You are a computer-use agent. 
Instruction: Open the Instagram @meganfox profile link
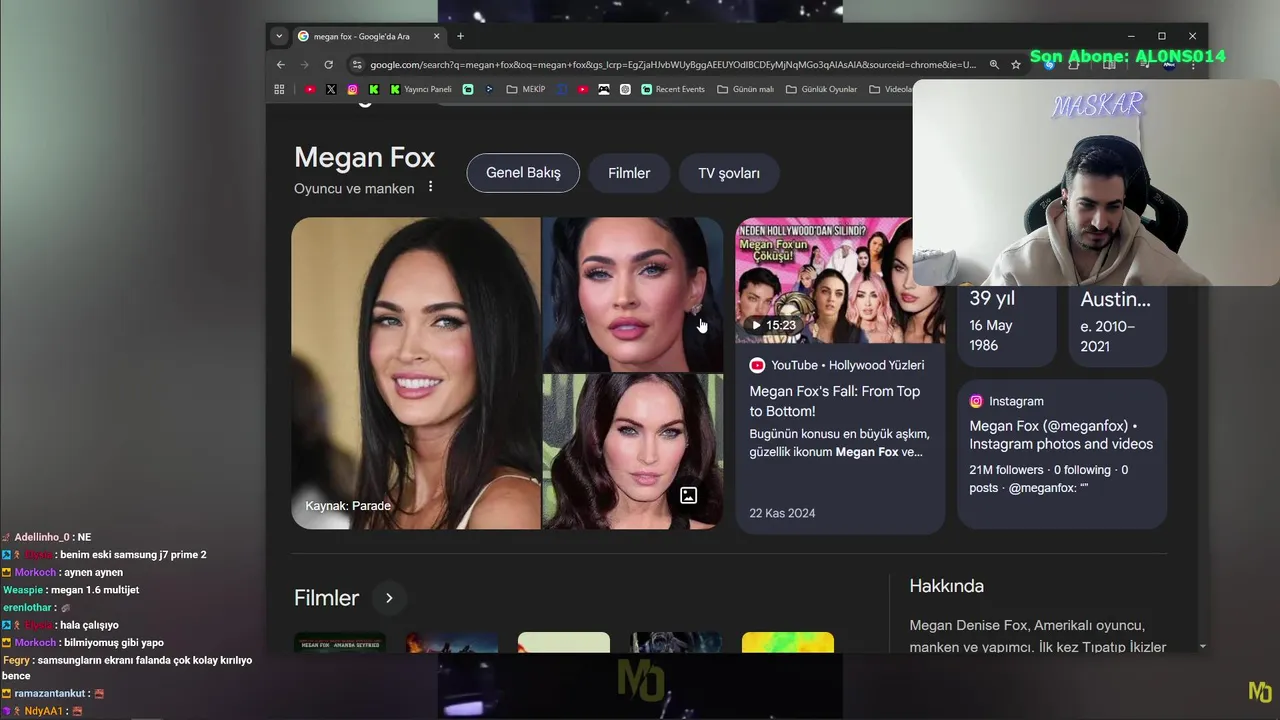point(1061,435)
